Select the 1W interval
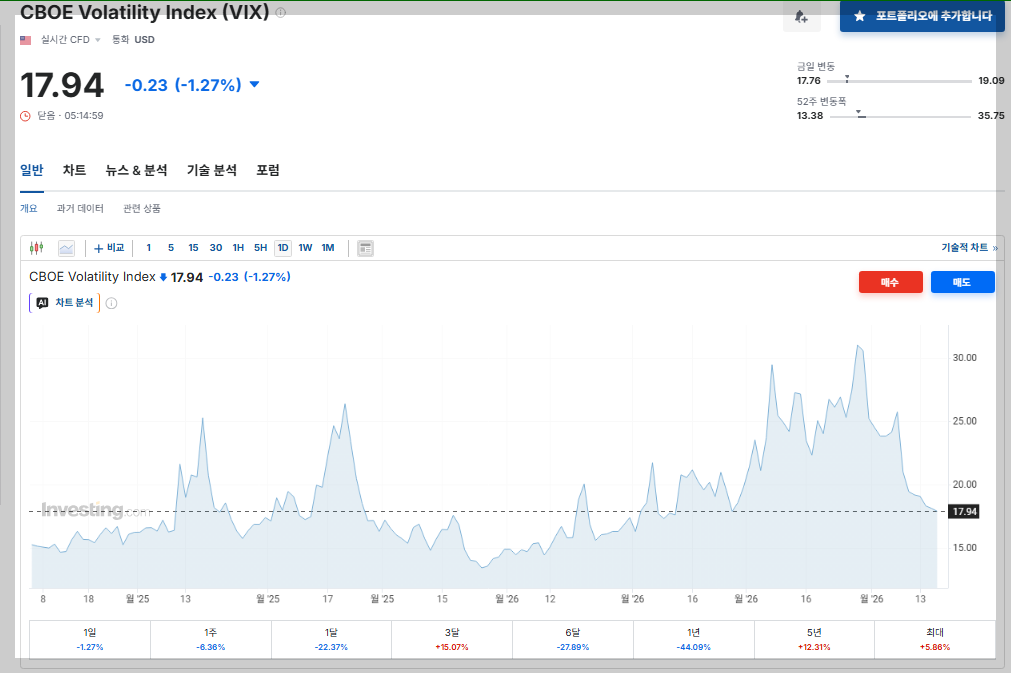The width and height of the screenshot is (1011, 673). (x=306, y=248)
